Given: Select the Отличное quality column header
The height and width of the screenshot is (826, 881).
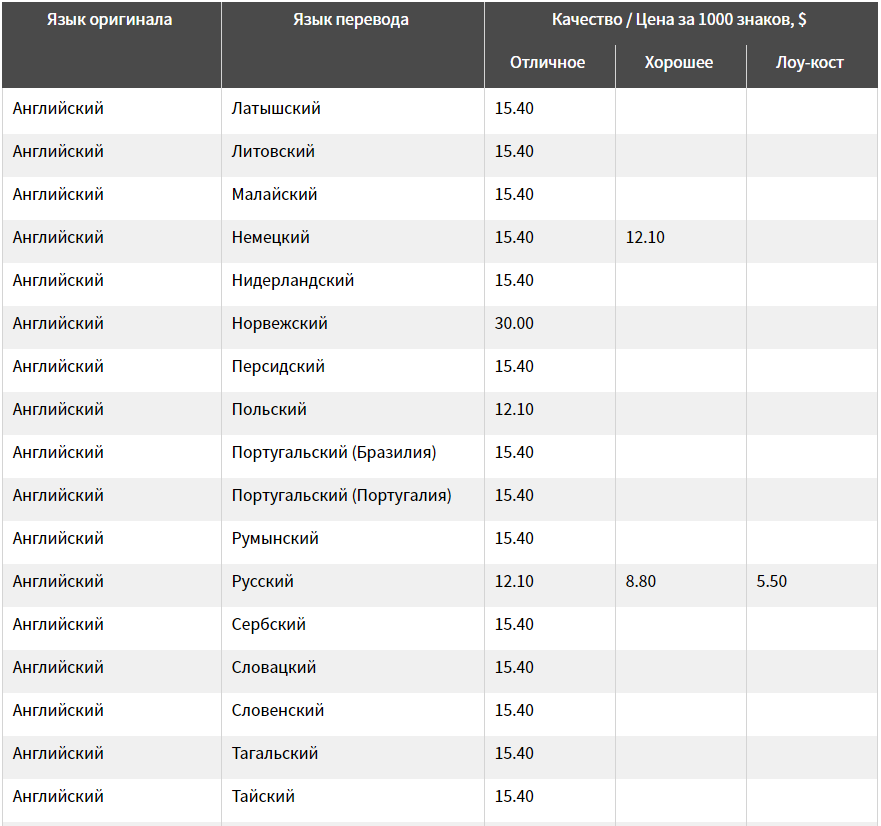Looking at the screenshot, I should [x=547, y=62].
